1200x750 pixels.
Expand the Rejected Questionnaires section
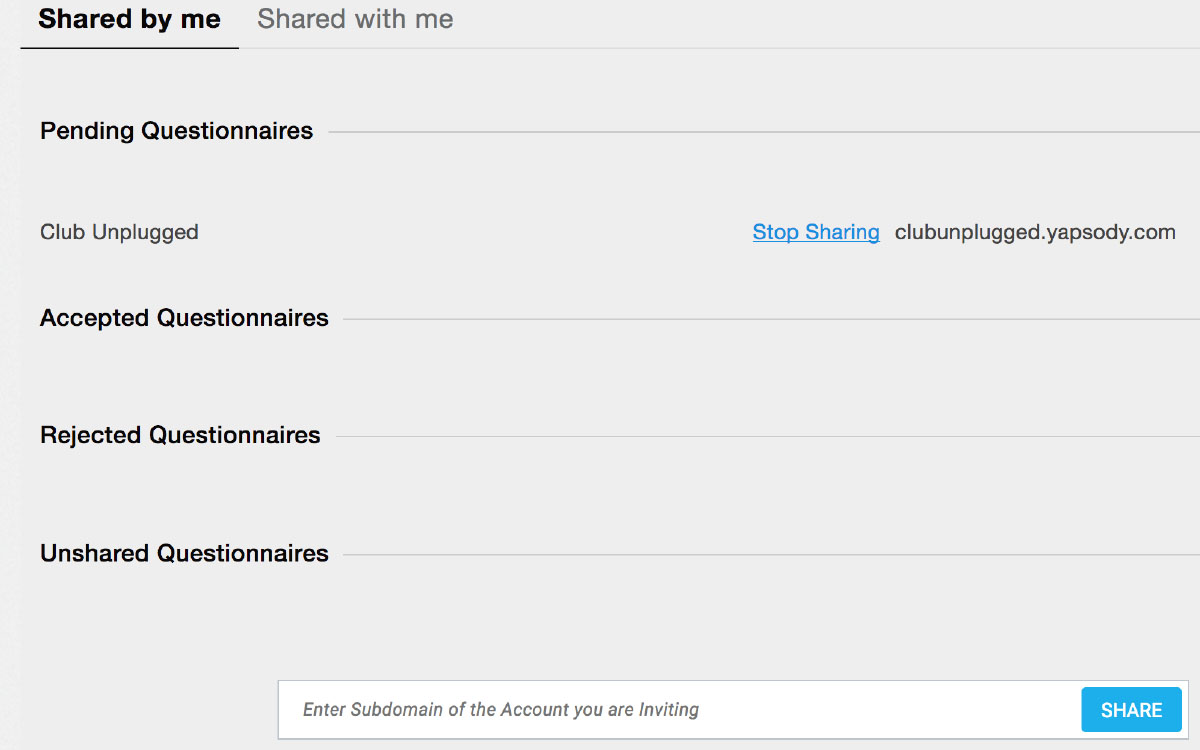tap(180, 435)
